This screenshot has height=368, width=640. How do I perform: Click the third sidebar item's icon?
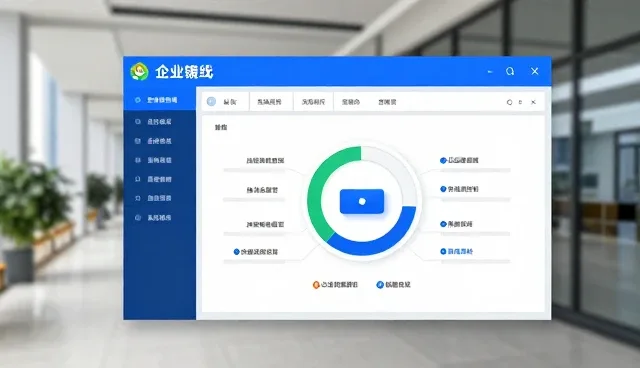pyautogui.click(x=138, y=141)
